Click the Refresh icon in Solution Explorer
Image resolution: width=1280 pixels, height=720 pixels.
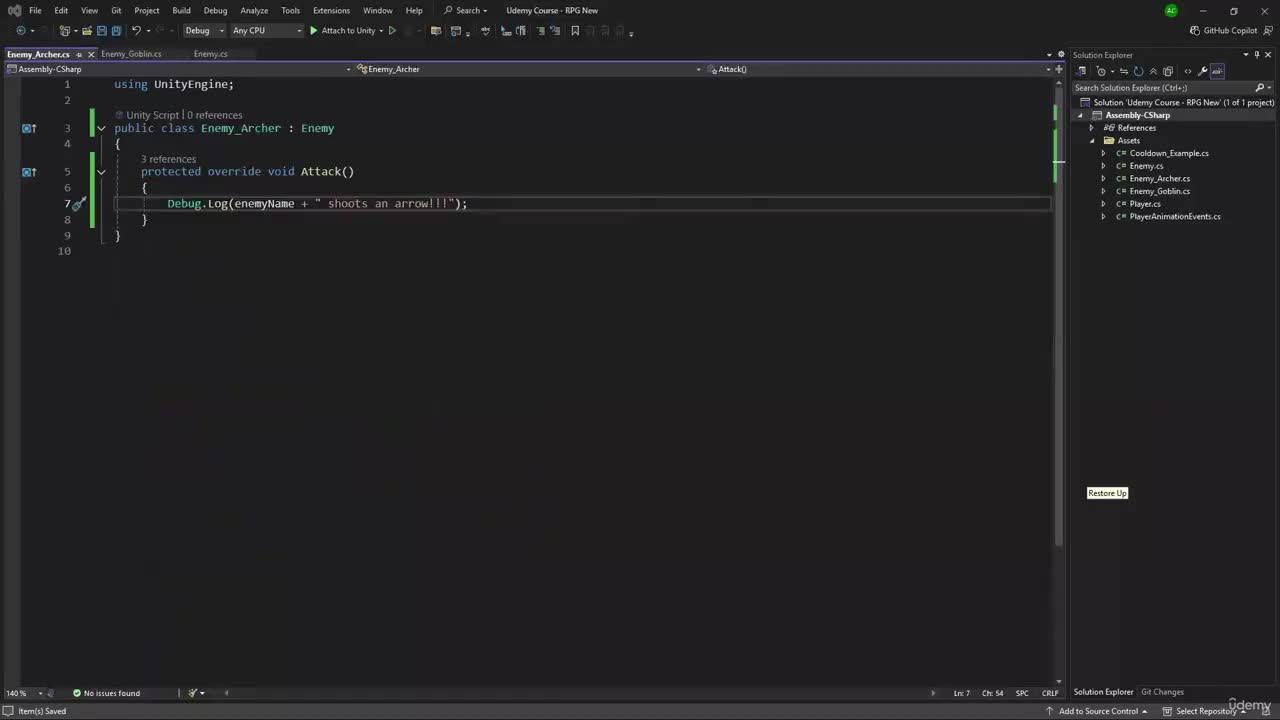coord(1138,71)
